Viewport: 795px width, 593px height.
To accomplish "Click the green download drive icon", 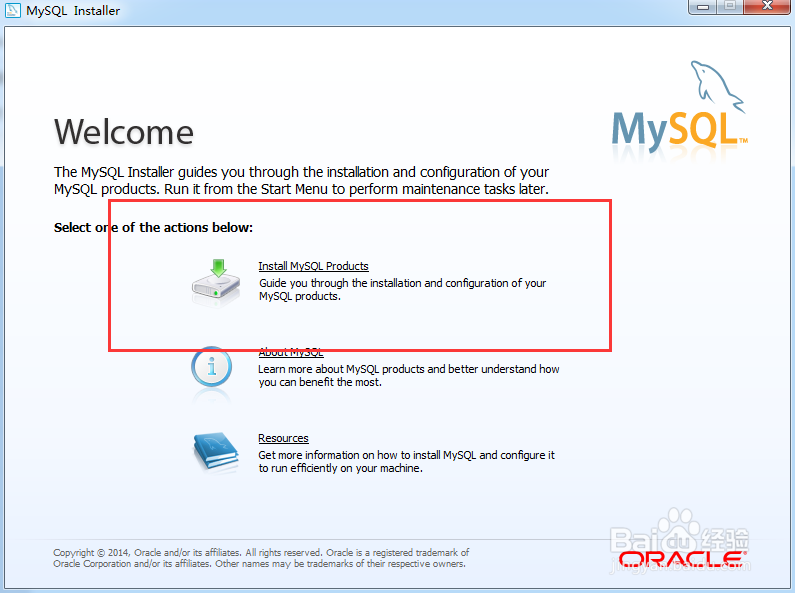I will [x=216, y=282].
